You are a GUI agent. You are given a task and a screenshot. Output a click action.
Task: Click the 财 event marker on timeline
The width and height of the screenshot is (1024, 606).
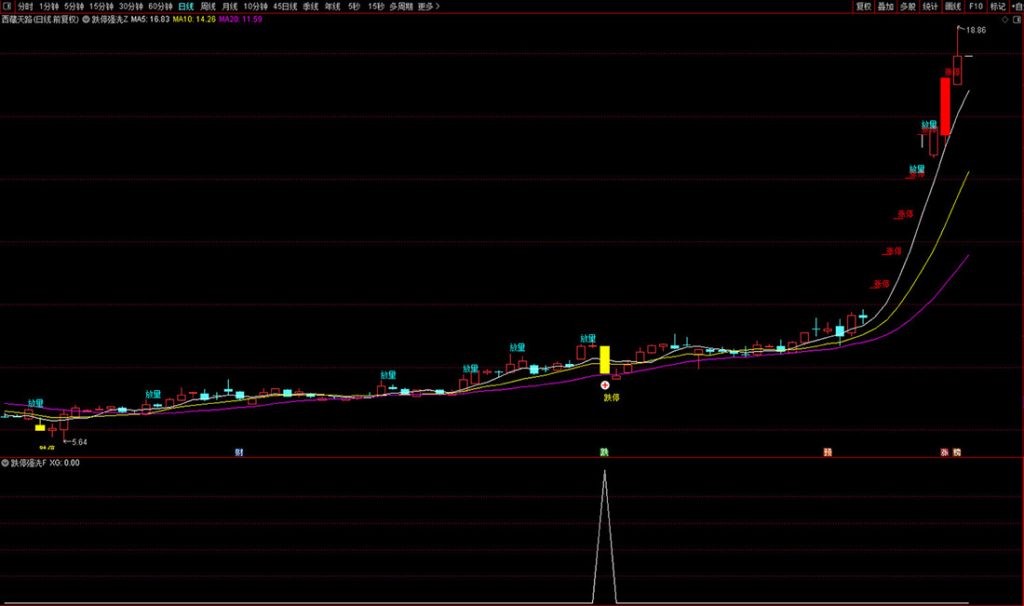239,452
